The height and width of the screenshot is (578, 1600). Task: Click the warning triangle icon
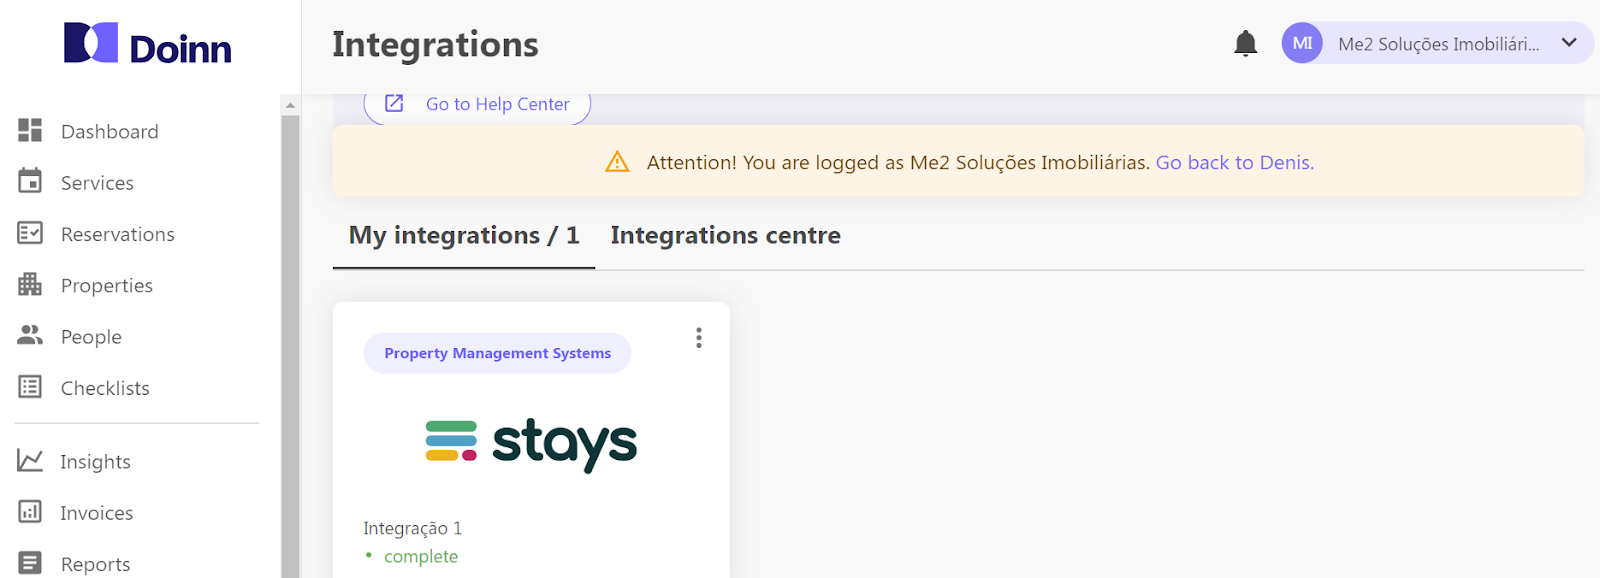617,162
